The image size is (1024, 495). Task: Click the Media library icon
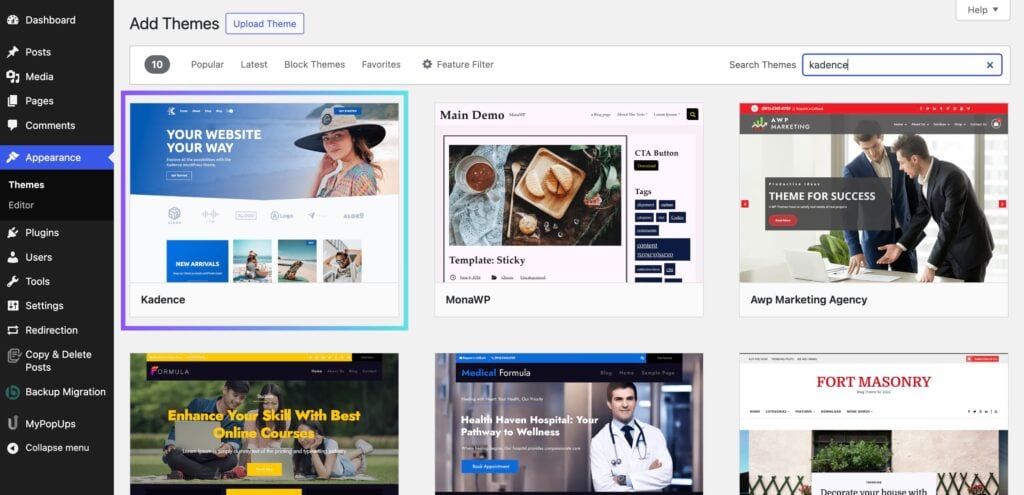[12, 76]
